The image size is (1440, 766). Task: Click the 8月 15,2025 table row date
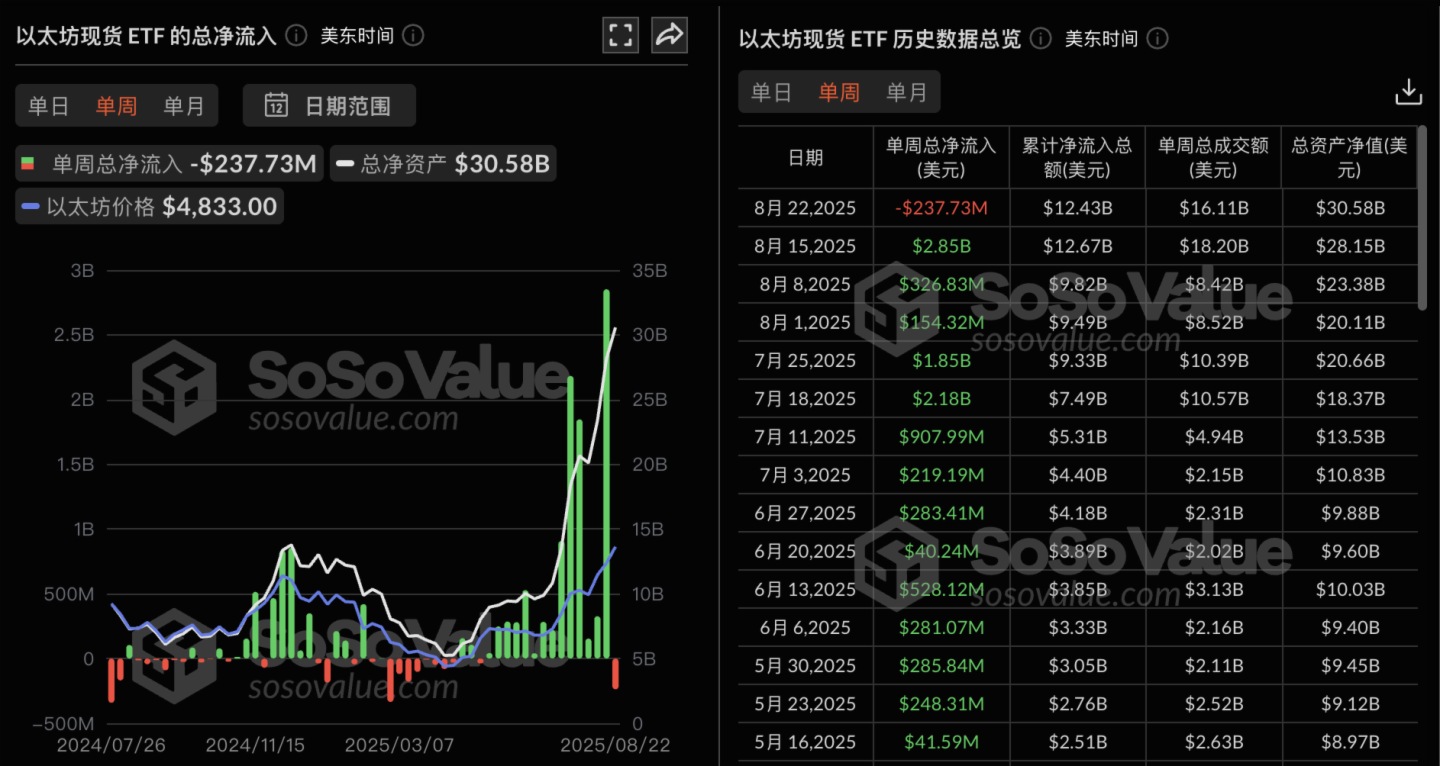(806, 246)
